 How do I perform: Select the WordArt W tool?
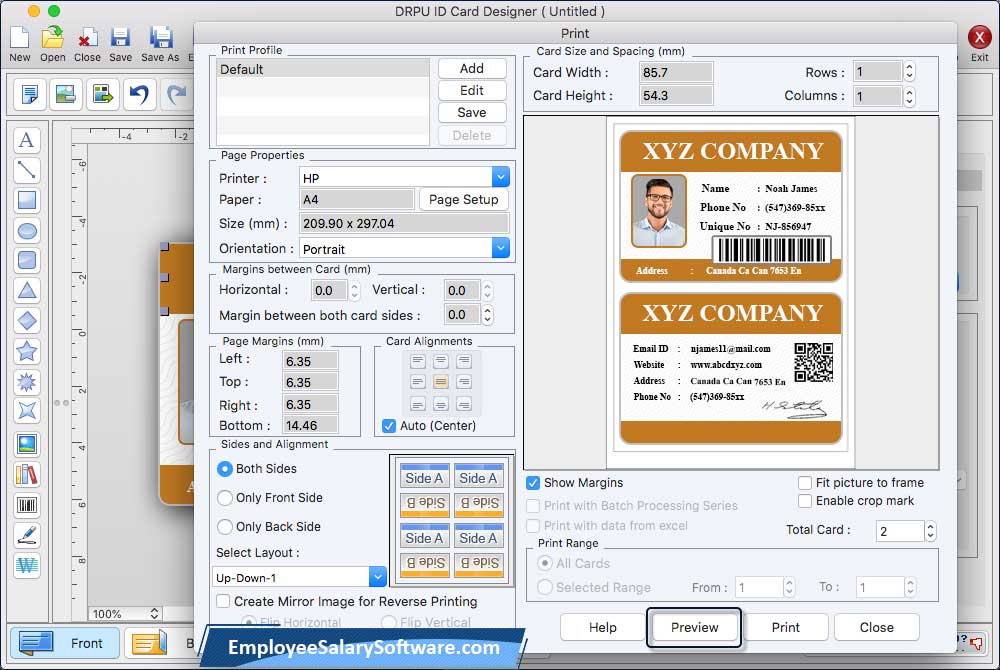click(27, 565)
